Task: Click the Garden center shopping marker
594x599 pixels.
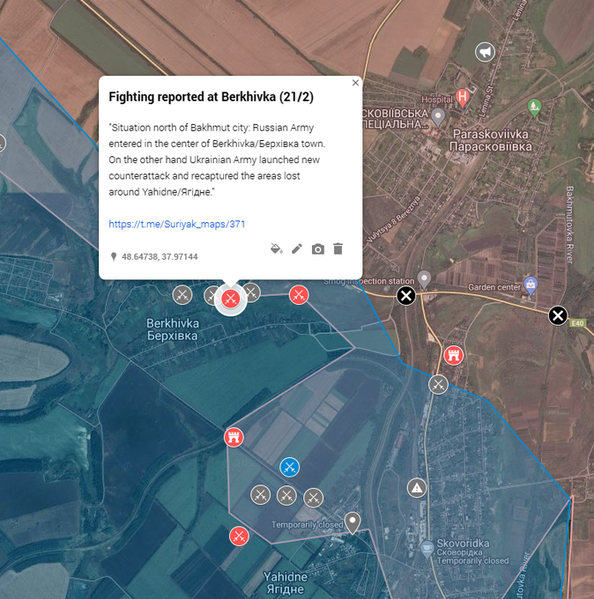Action: coord(531,285)
